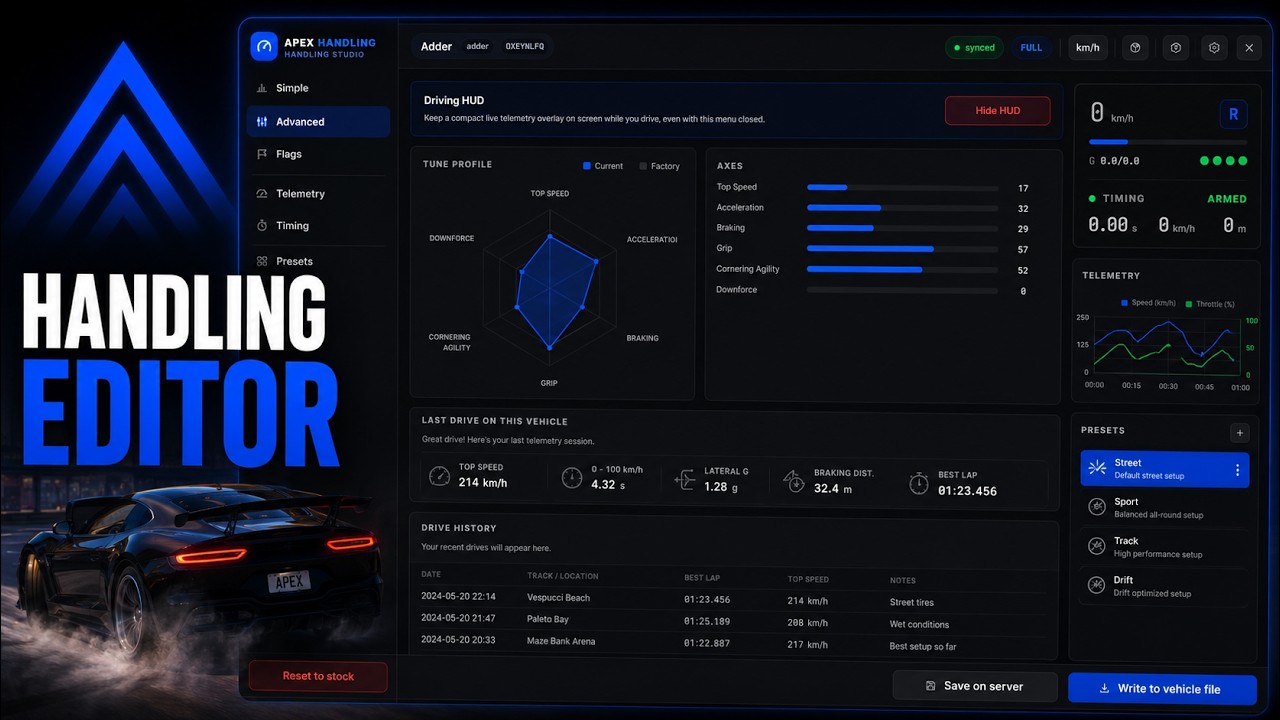Adjust the Top Speed axis slider
Image resolution: width=1280 pixels, height=720 pixels.
(x=902, y=188)
